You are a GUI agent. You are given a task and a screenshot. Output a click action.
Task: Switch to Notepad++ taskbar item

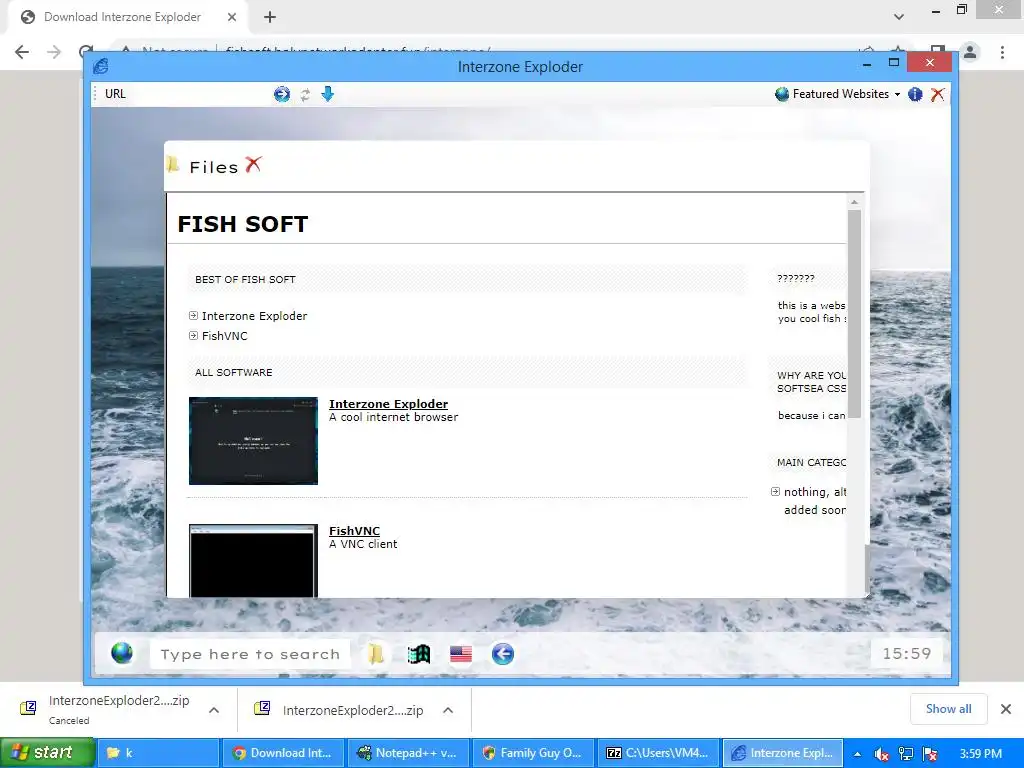click(408, 753)
